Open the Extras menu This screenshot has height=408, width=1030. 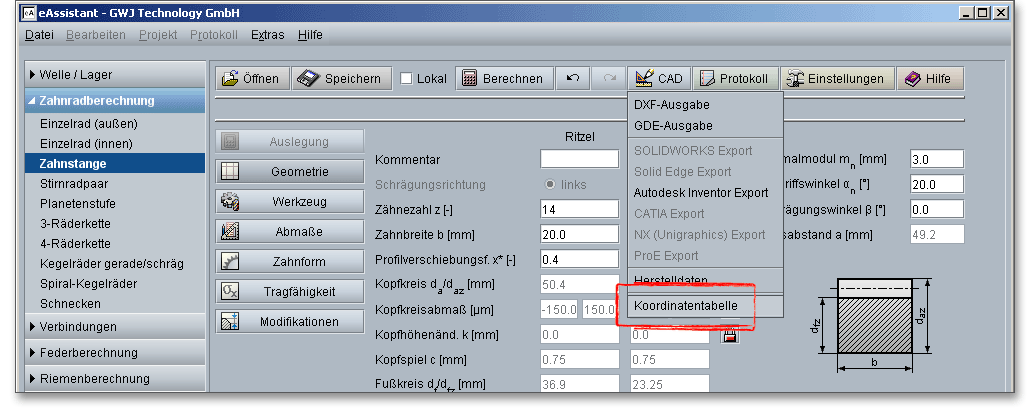click(267, 34)
